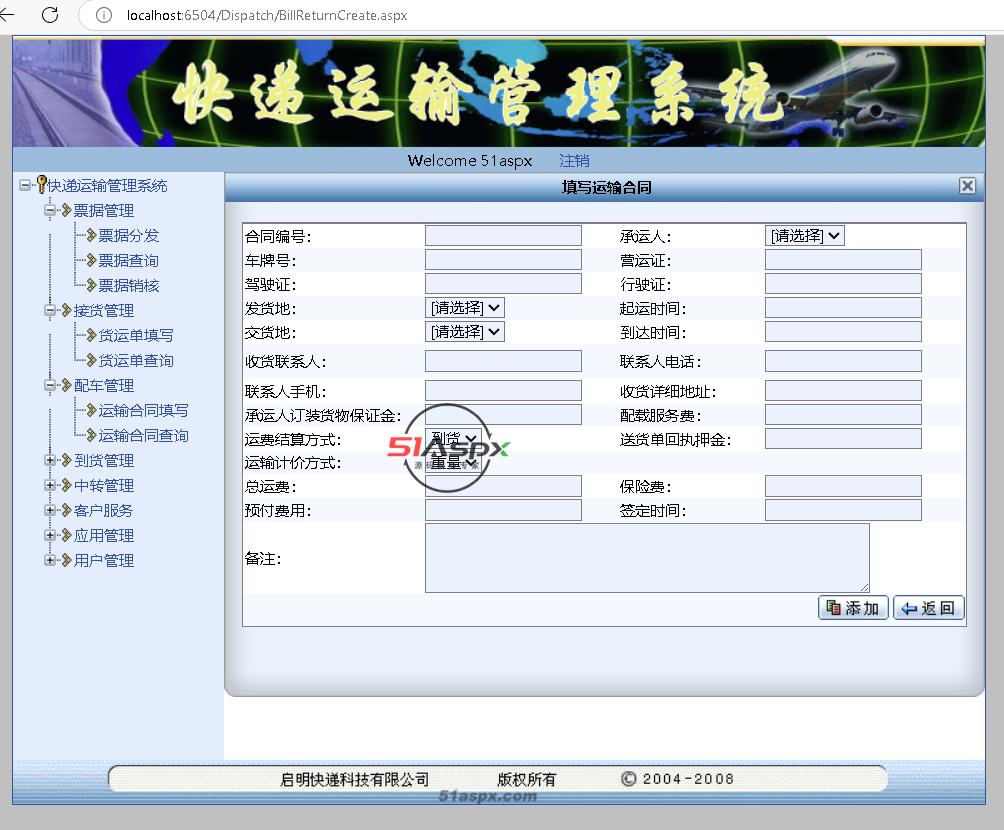Click the 联系人电话 input field
This screenshot has height=830, width=1004.
pyautogui.click(x=843, y=361)
